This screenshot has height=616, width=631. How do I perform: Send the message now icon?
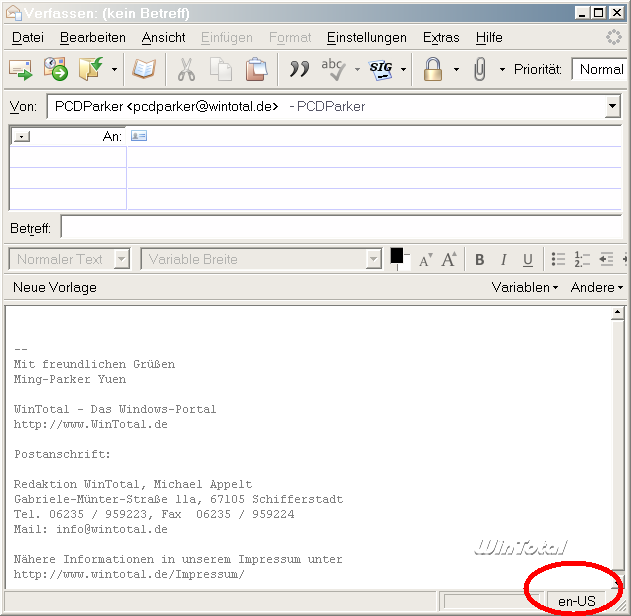[21, 70]
